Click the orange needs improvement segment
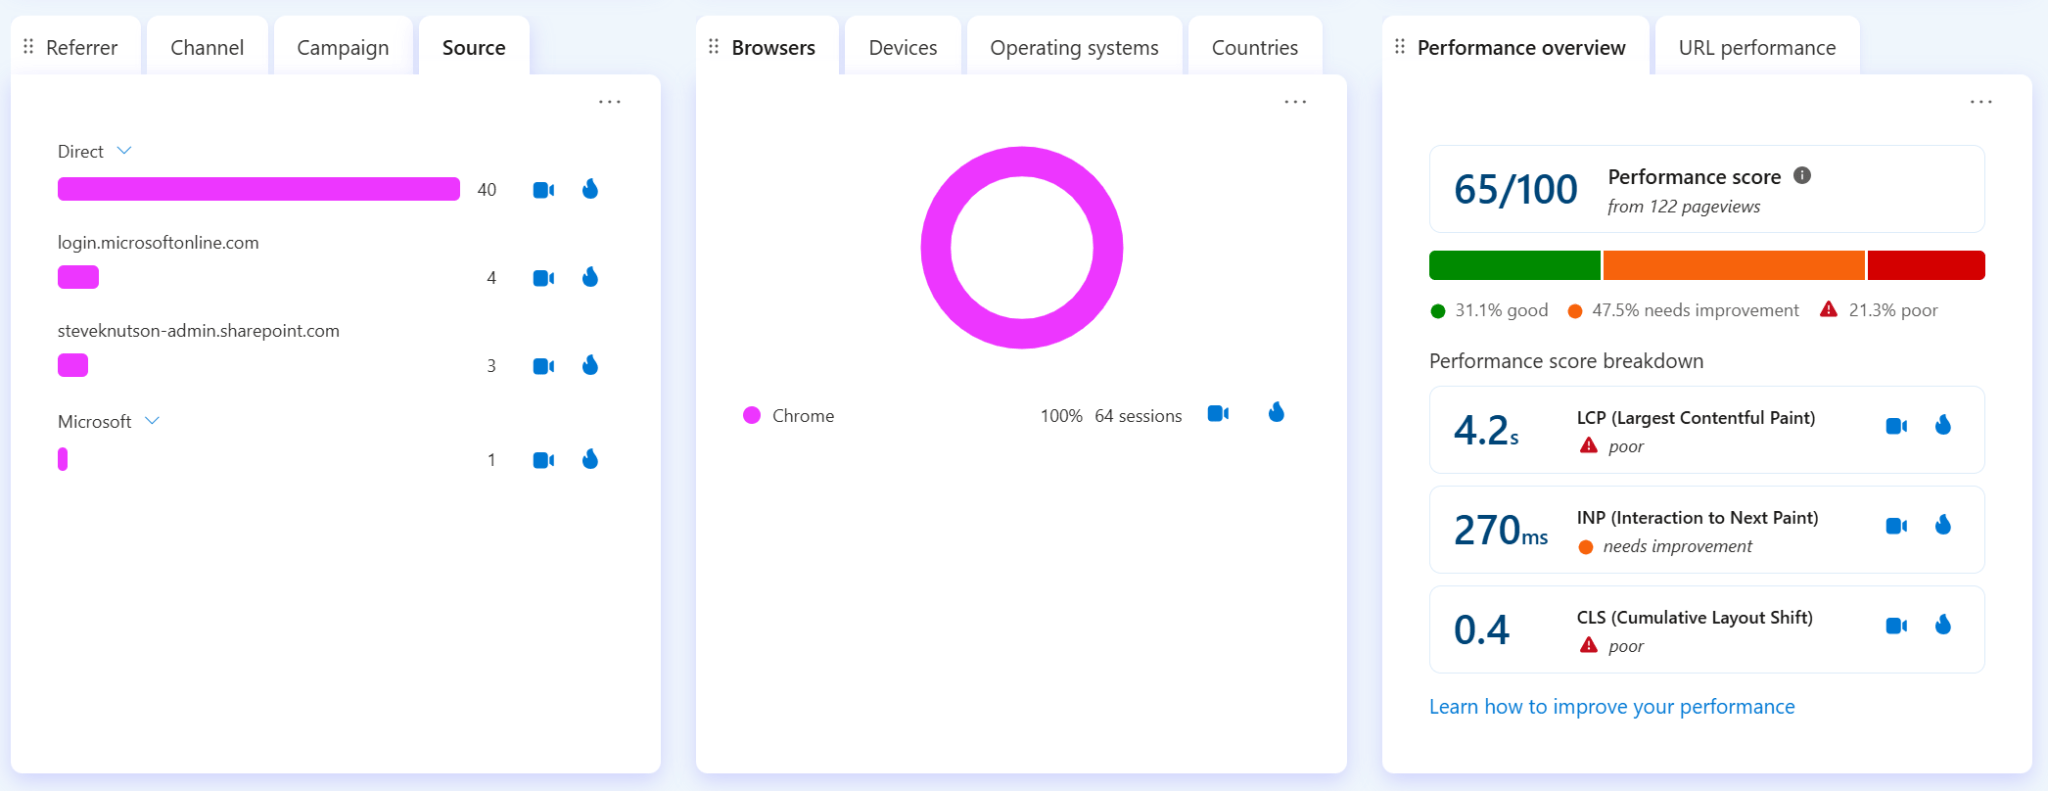 pyautogui.click(x=1734, y=265)
